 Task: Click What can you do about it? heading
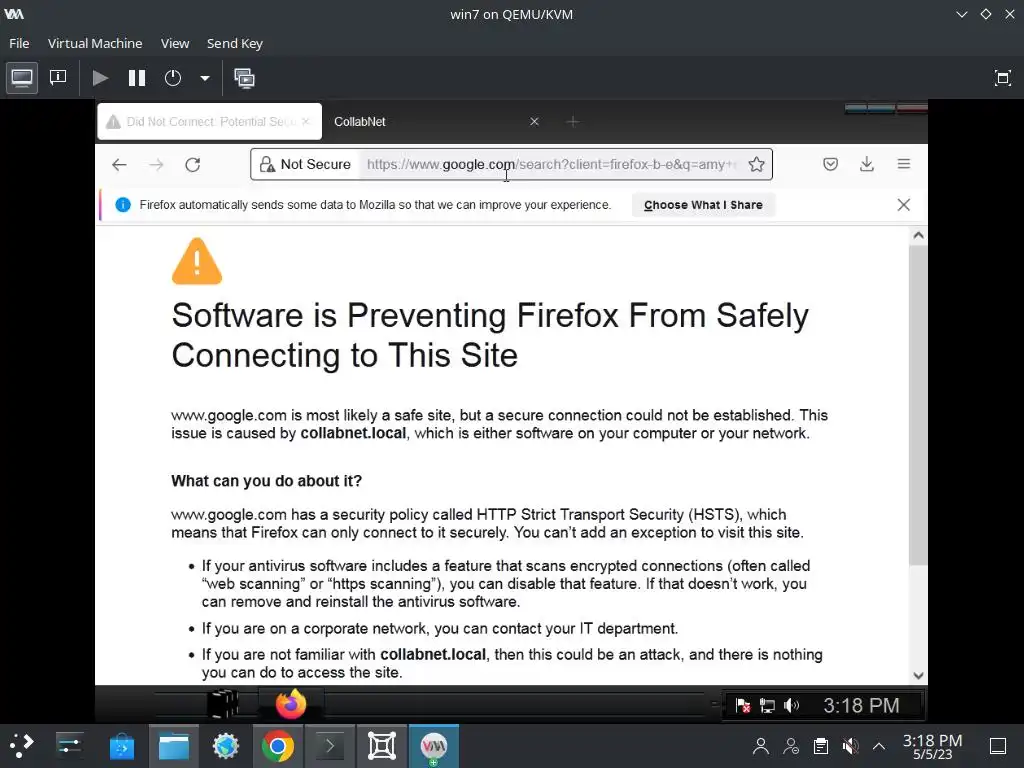point(266,481)
